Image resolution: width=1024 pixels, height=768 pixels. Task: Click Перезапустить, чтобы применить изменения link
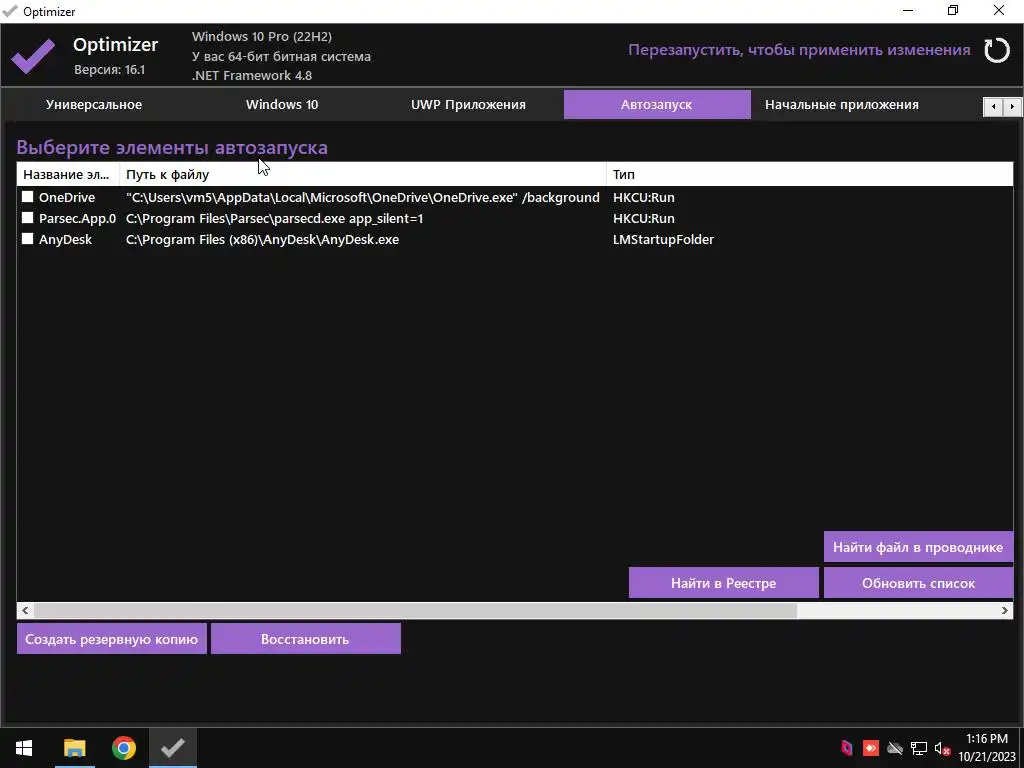(799, 50)
